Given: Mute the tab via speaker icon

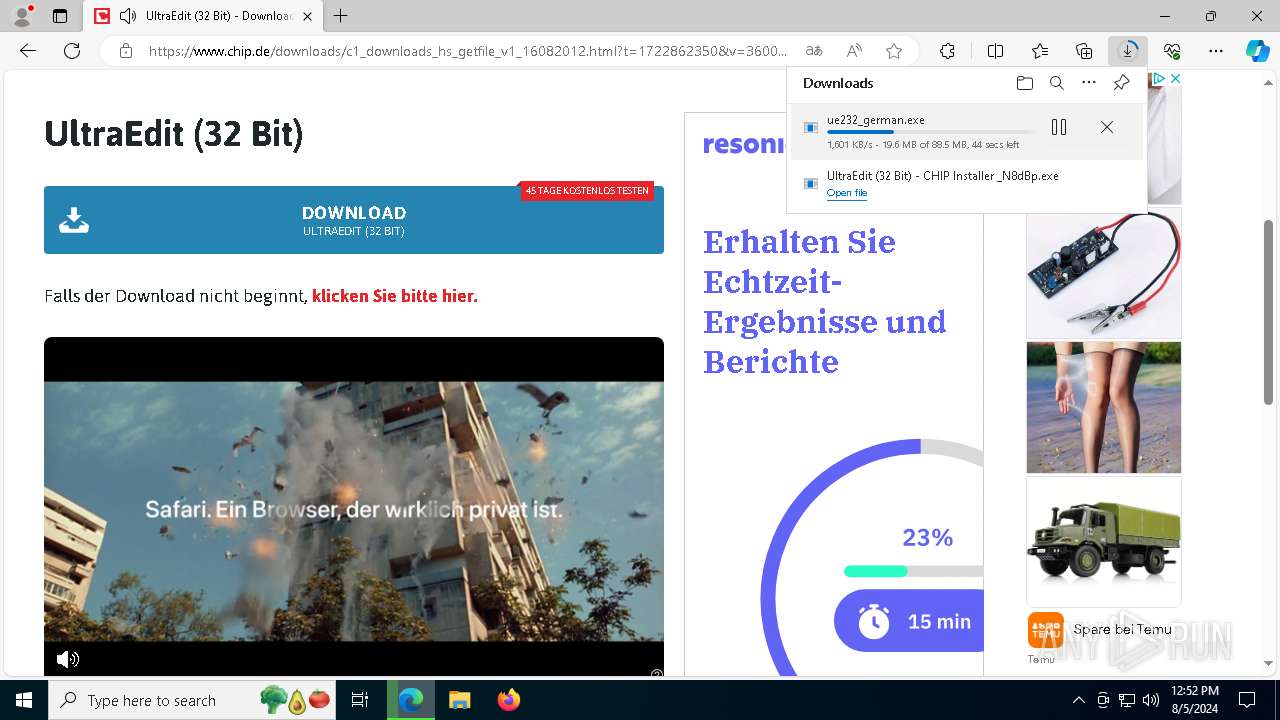Looking at the screenshot, I should coord(127,16).
